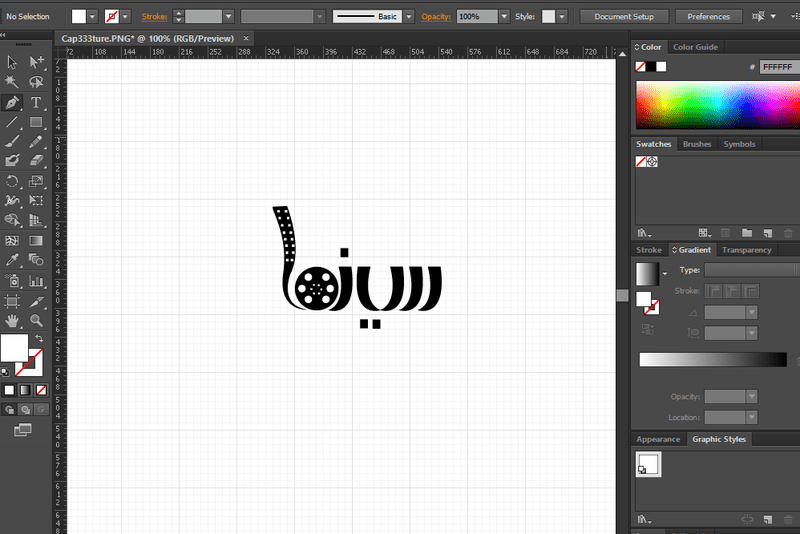Open the Transparency panel tab

pyautogui.click(x=746, y=250)
